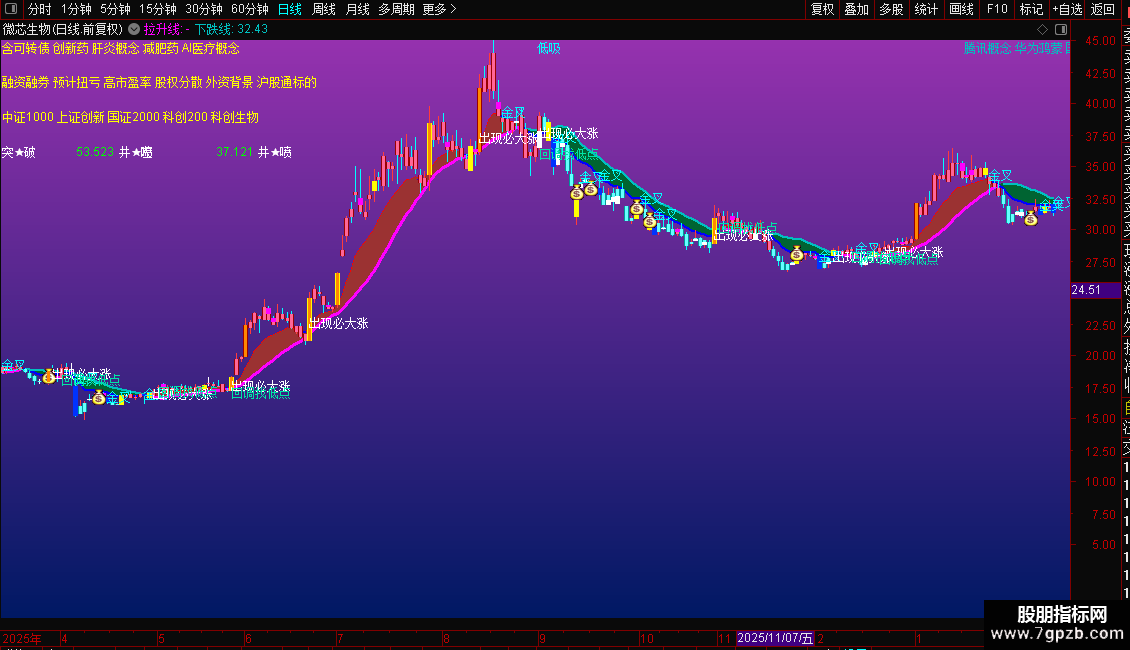Click the 高市盈率 tag
Screen dimensions: 1130x650
tap(128, 82)
